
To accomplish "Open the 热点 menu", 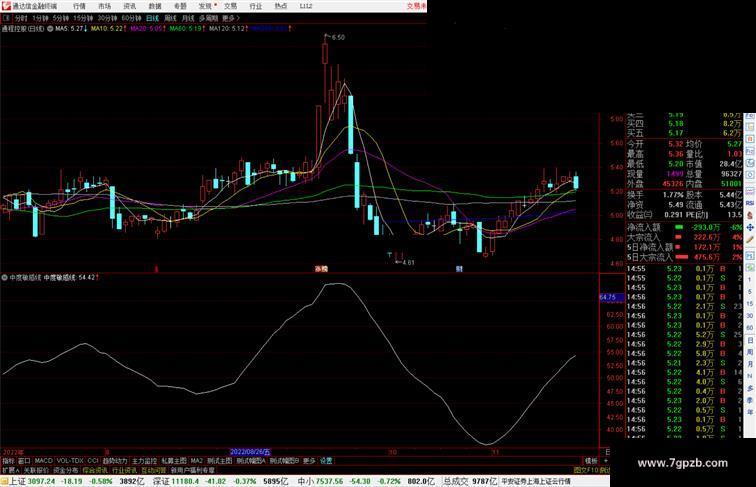I will point(281,6).
